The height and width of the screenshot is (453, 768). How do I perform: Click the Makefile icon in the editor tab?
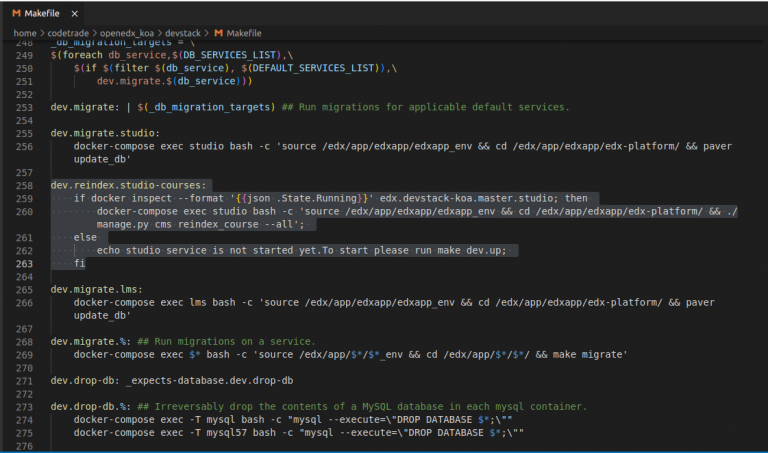16,12
